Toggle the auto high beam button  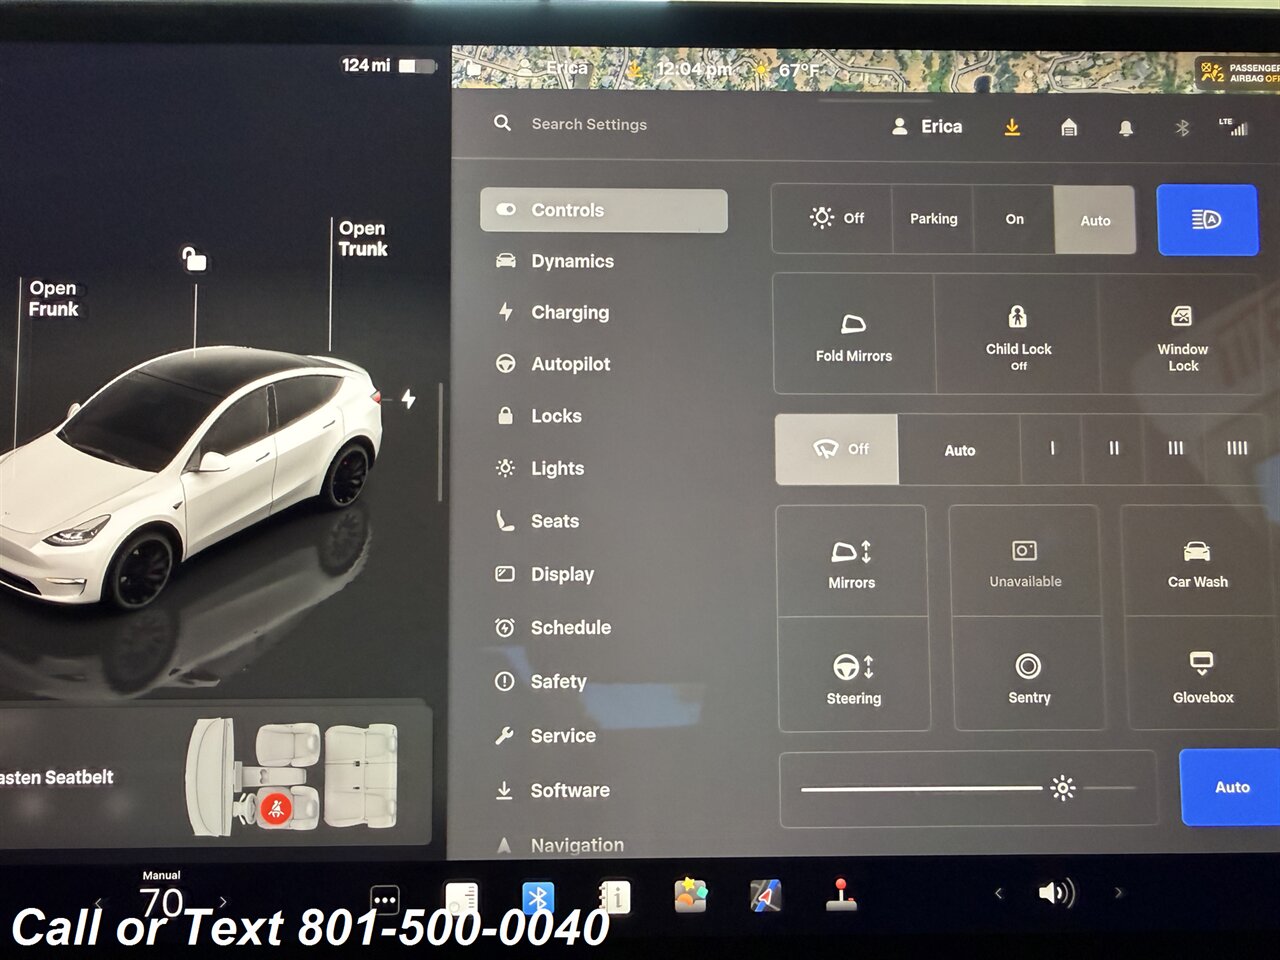(x=1207, y=220)
